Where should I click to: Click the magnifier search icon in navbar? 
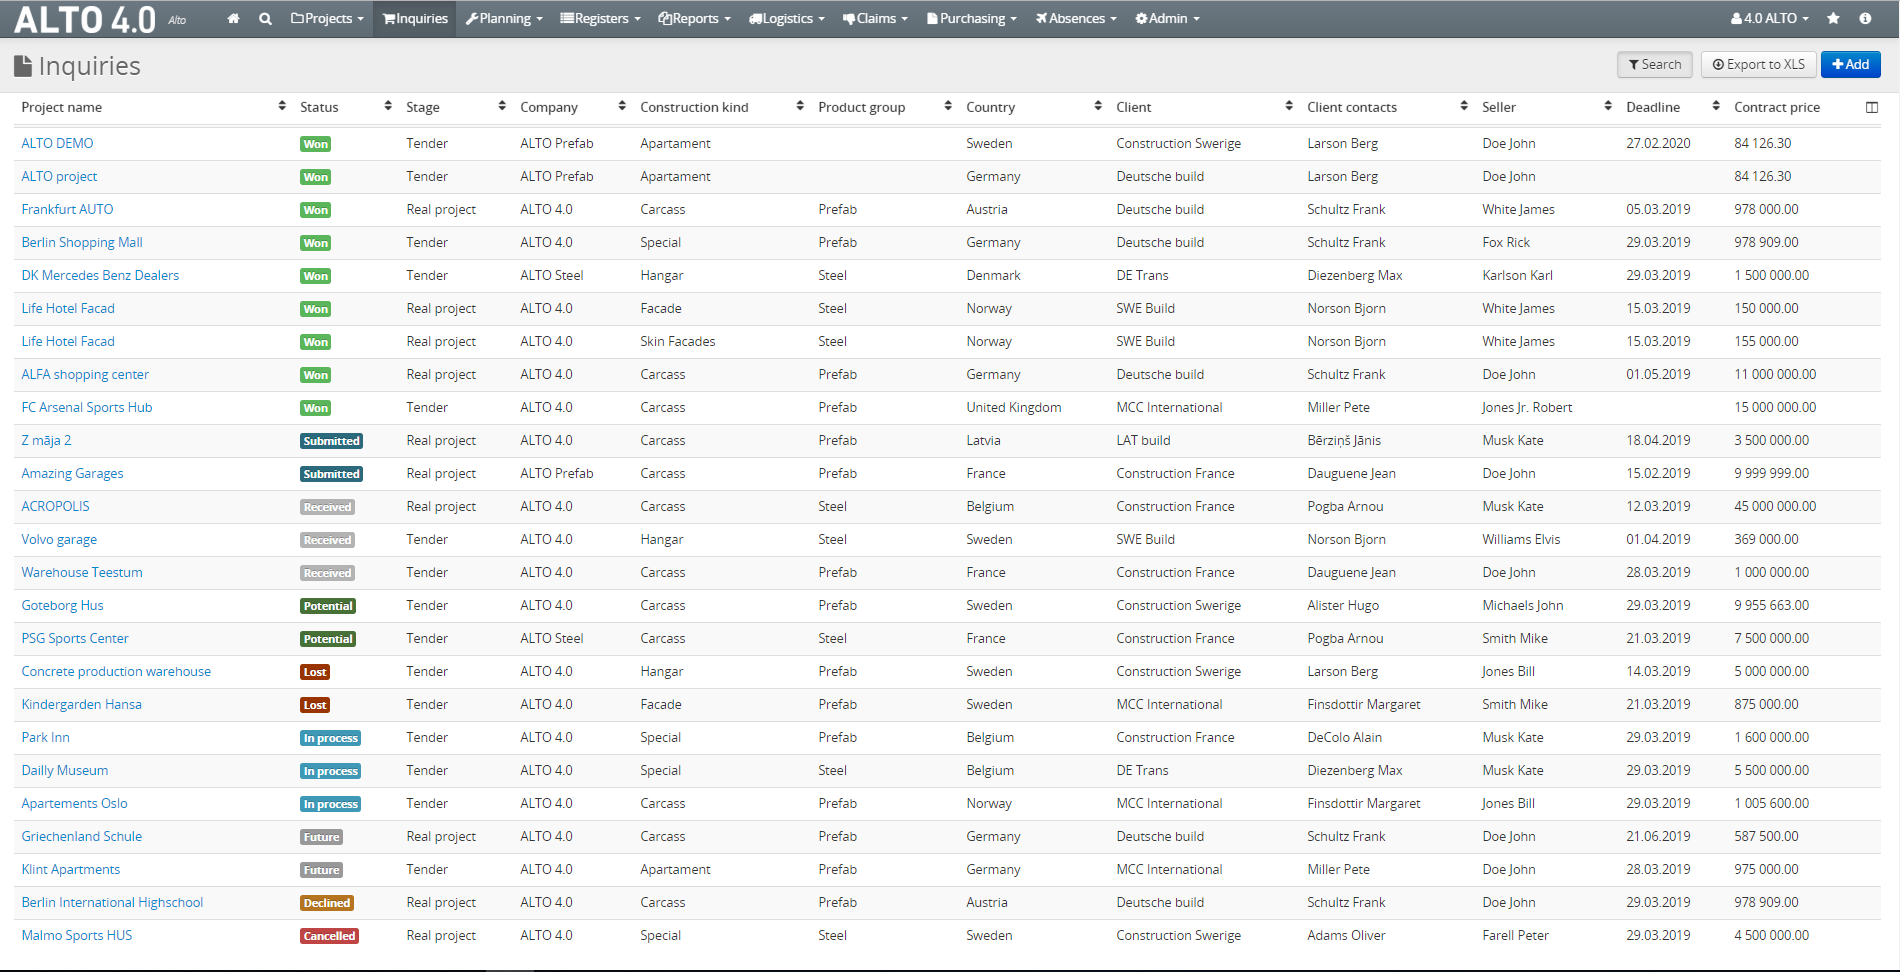pyautogui.click(x=265, y=19)
